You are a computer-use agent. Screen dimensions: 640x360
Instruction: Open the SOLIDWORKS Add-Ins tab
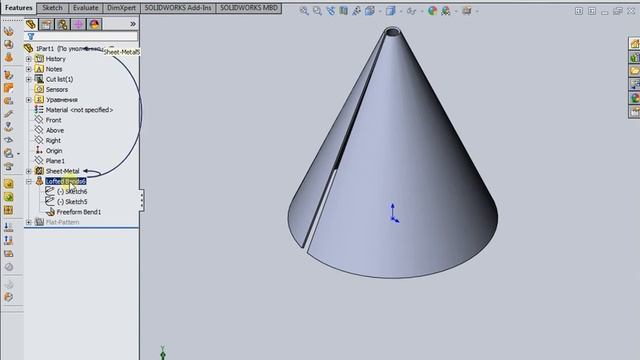pyautogui.click(x=178, y=8)
